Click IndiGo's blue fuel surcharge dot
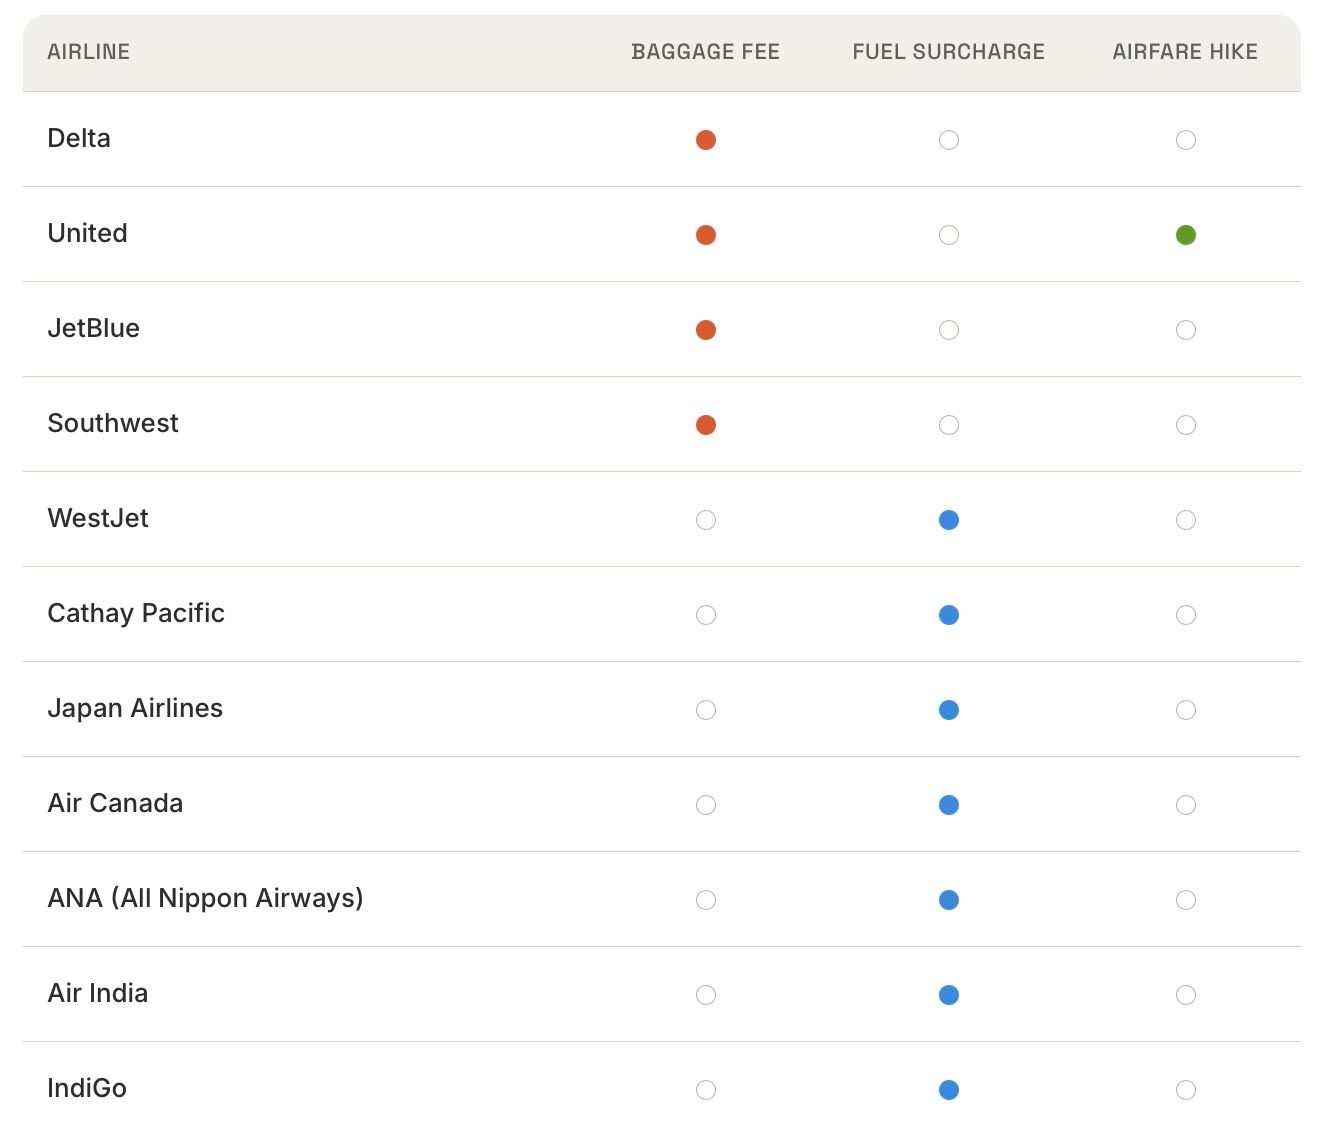Screen dimensions: 1332x1127 coord(949,1090)
